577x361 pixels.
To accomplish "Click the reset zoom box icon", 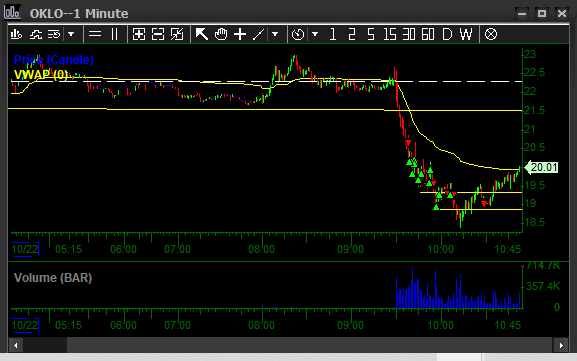I will (x=177, y=34).
